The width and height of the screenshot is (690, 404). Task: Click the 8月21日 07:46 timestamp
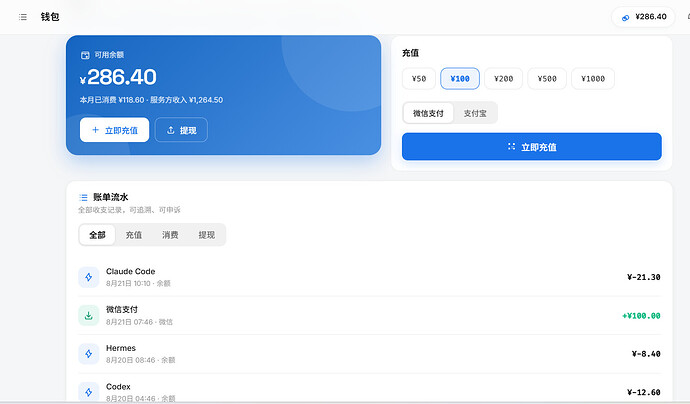pyautogui.click(x=129, y=322)
